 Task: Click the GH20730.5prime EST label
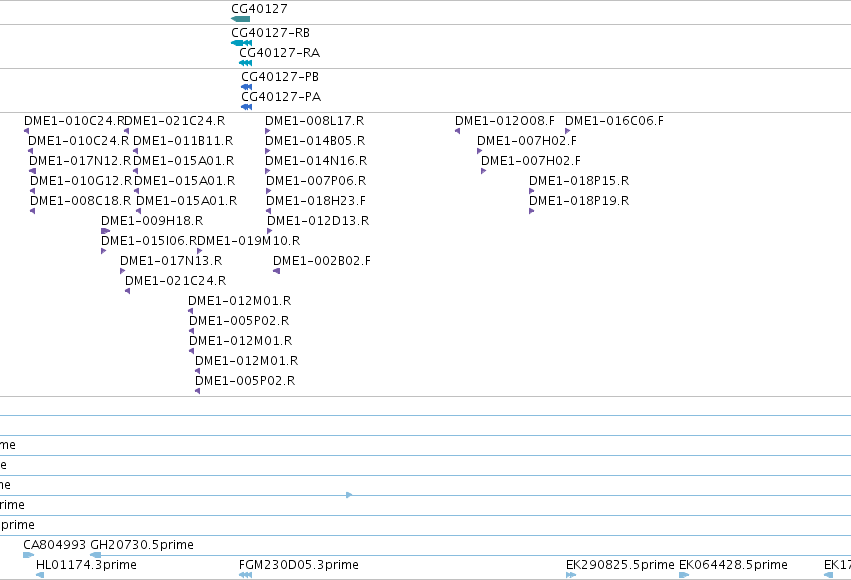coord(142,545)
